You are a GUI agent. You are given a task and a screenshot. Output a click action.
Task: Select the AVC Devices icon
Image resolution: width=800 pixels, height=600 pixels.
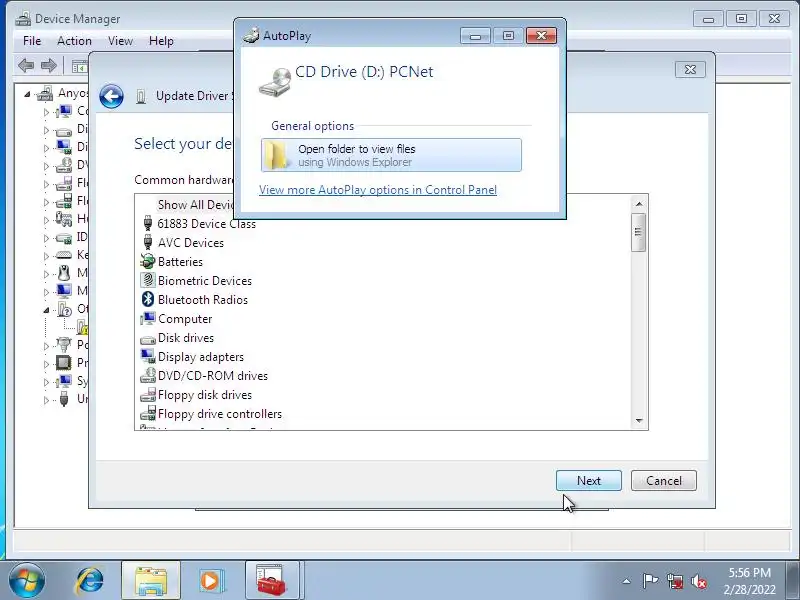point(148,242)
